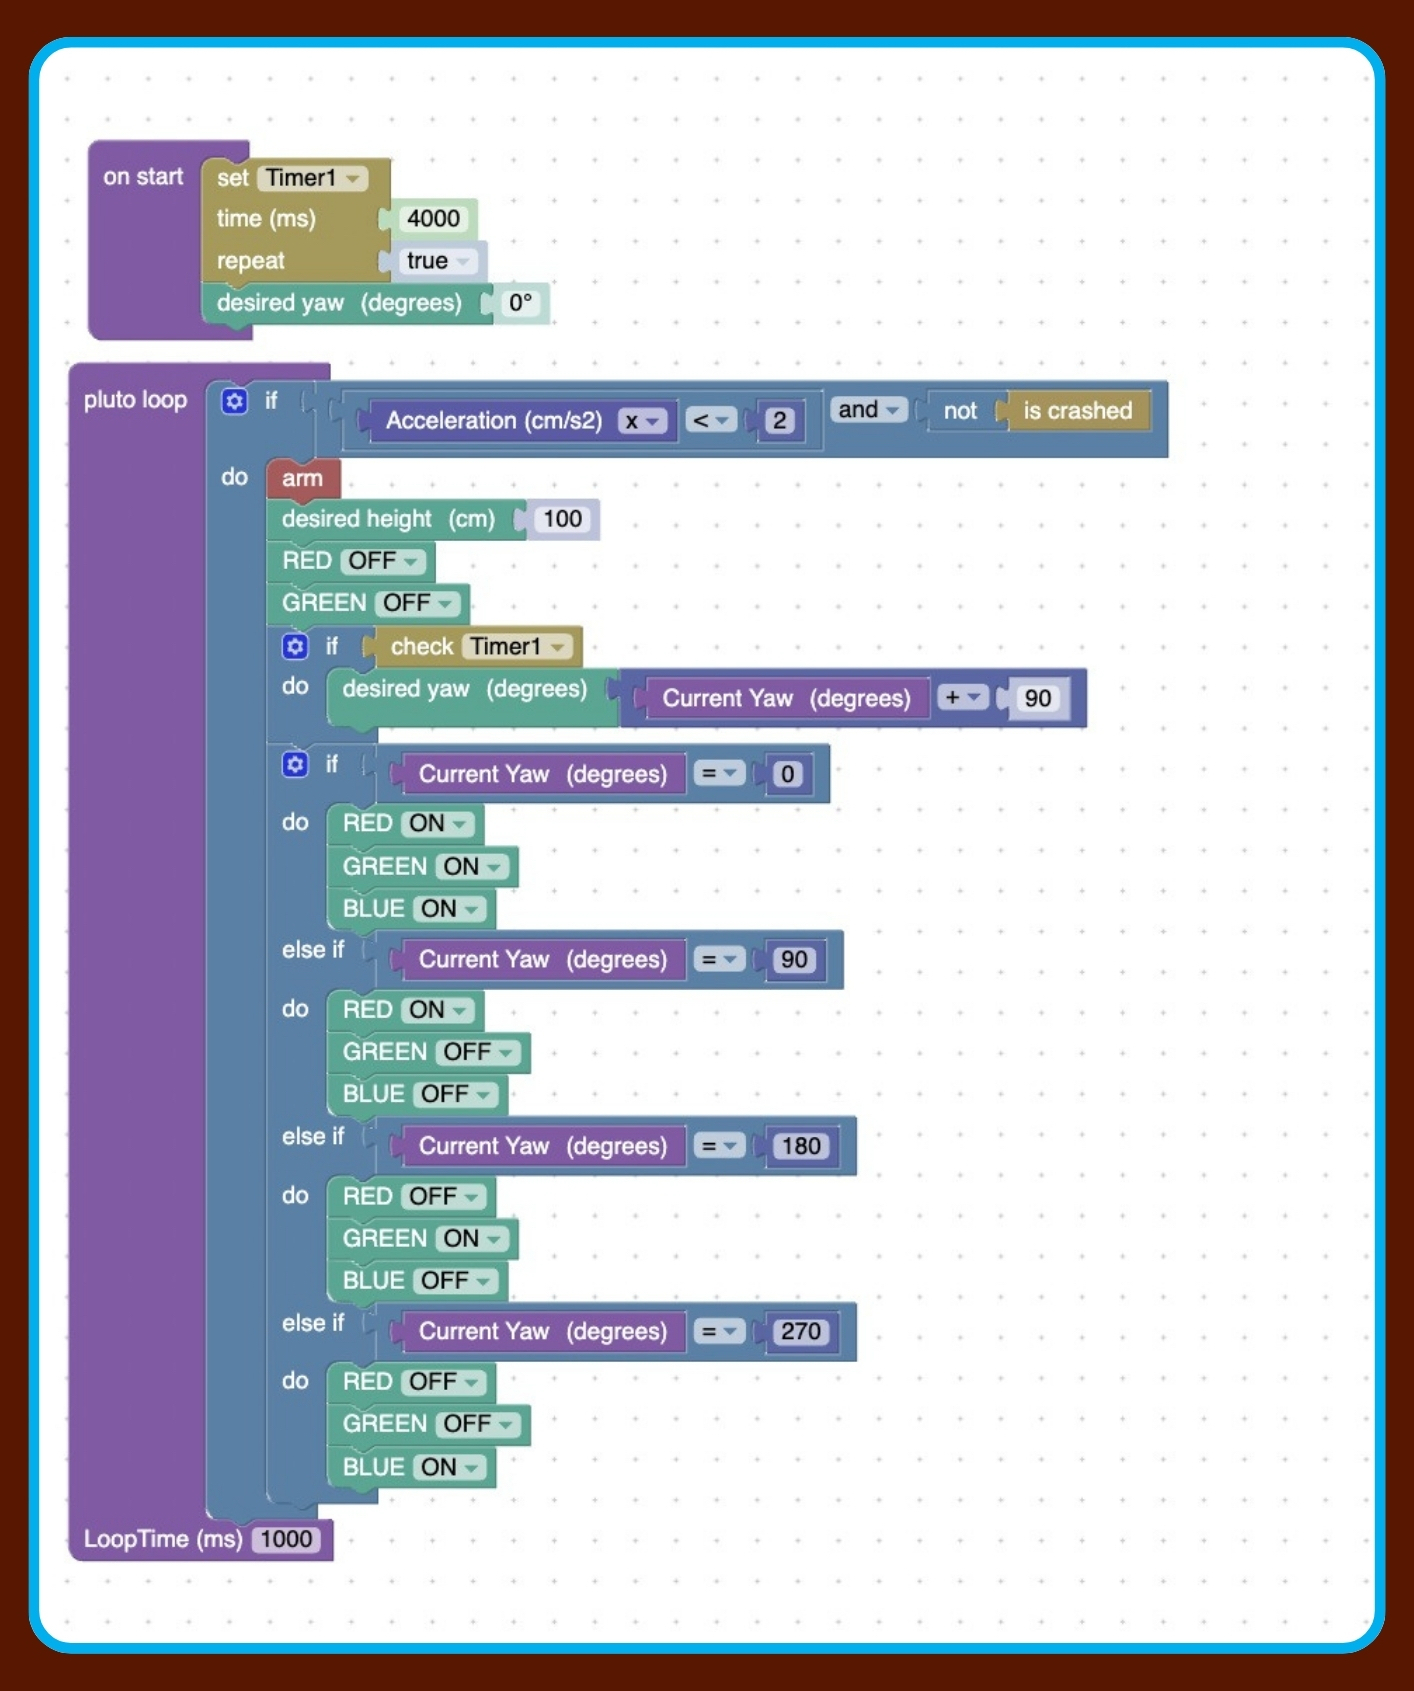Click the LoopTime value 1000
This screenshot has height=1691, width=1414.
click(286, 1539)
